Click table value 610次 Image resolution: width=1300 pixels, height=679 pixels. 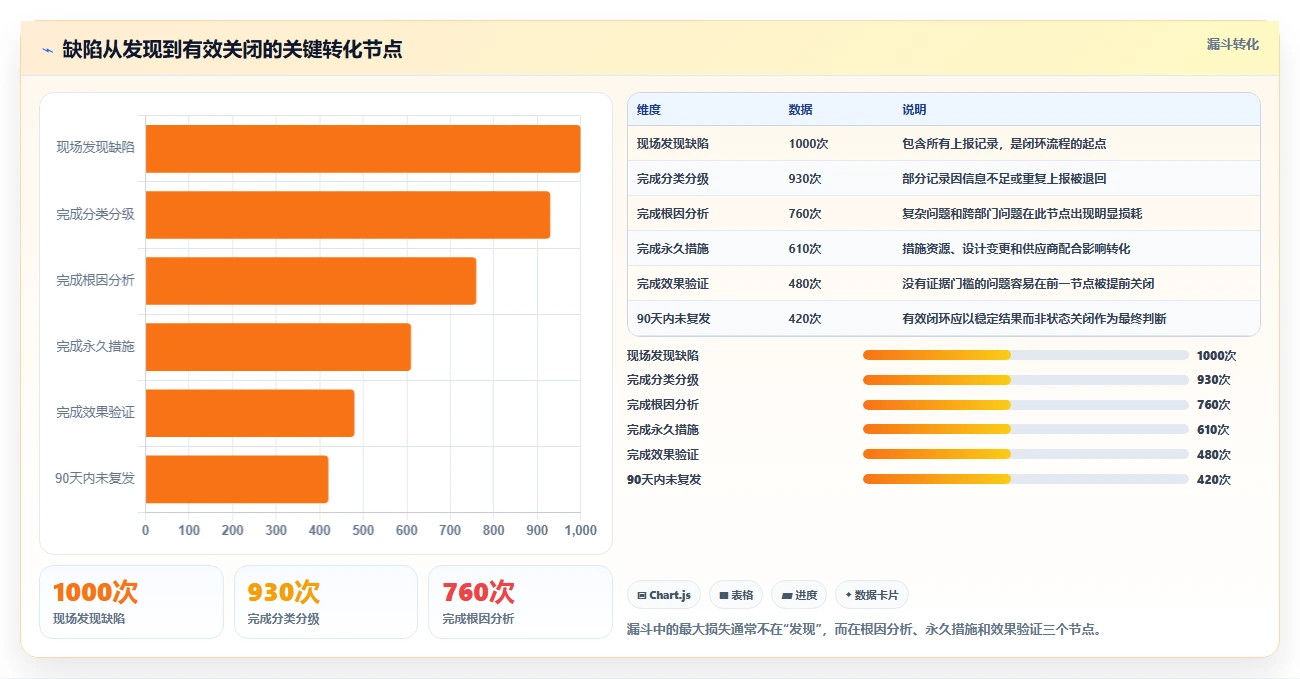click(x=805, y=249)
